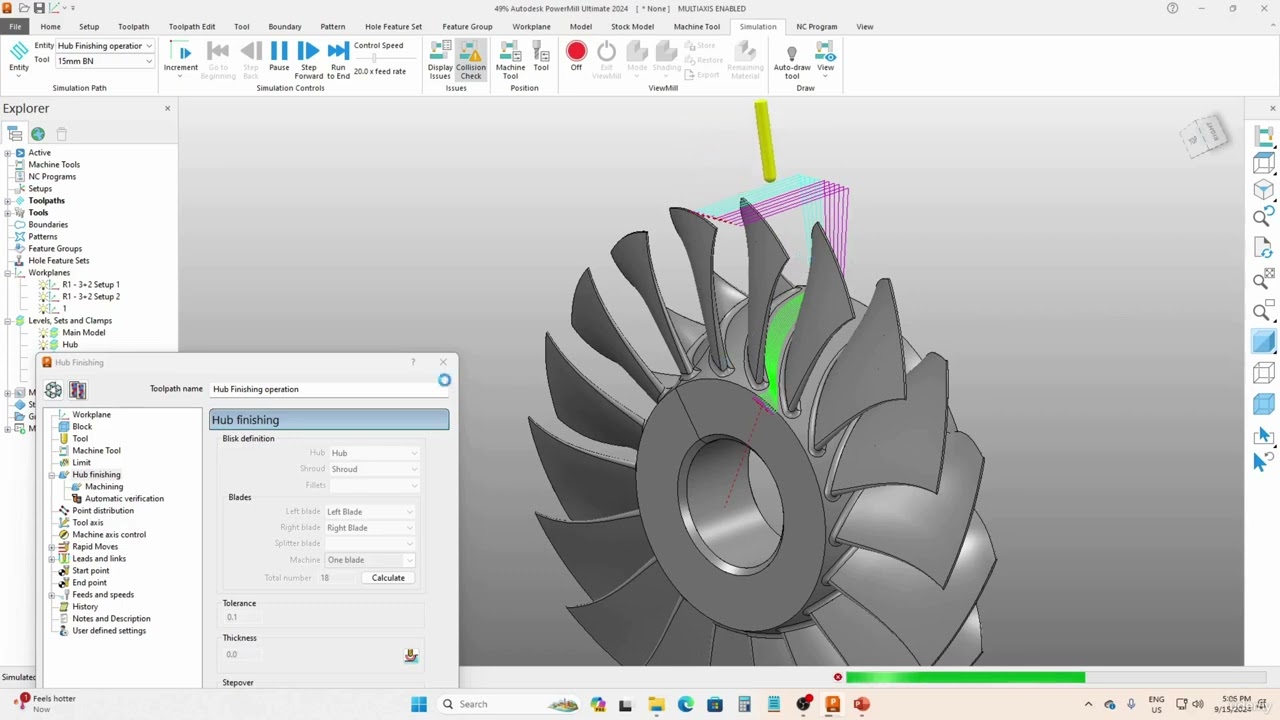The width and height of the screenshot is (1280, 720).
Task: Expand the Rapid Moves tree node
Action: pos(52,547)
